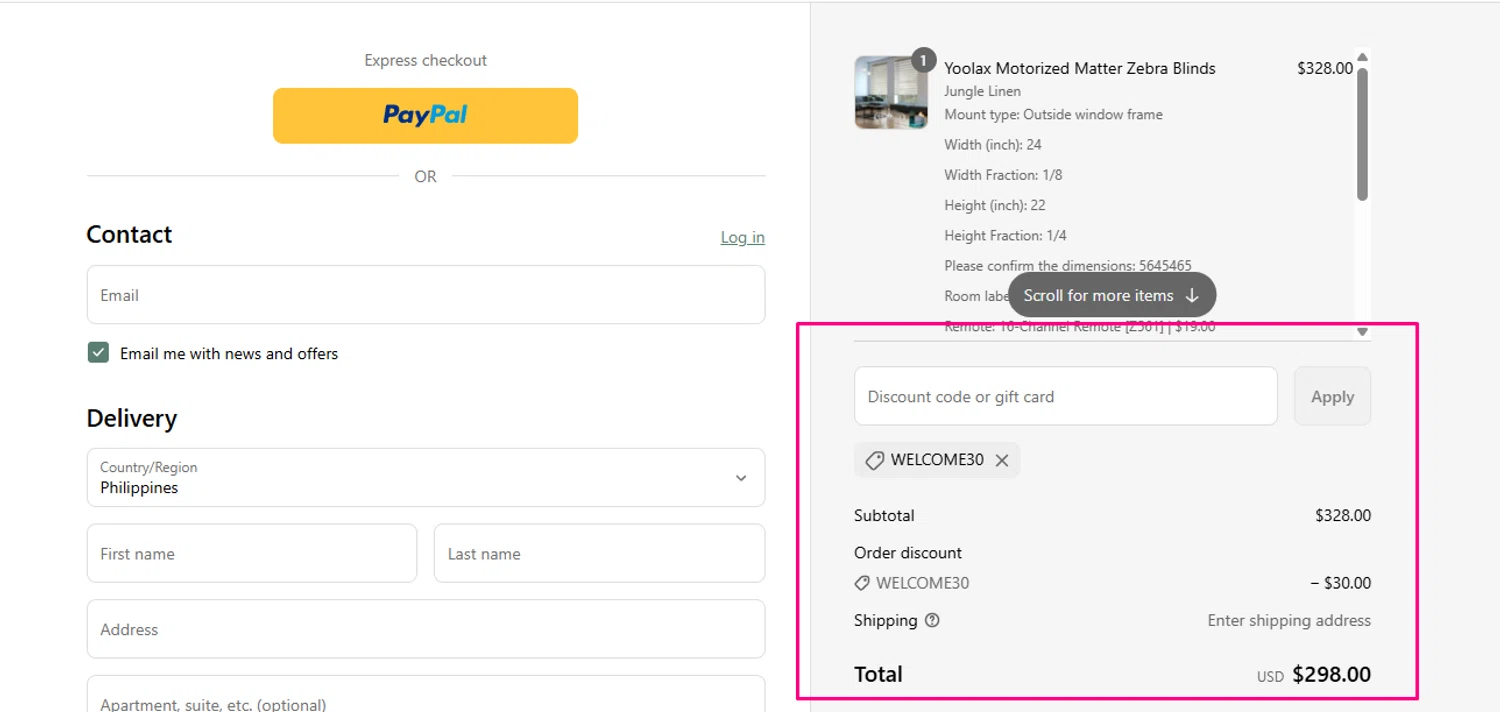Click the Jungle Linen variant text
This screenshot has width=1500, height=712.
click(x=983, y=91)
